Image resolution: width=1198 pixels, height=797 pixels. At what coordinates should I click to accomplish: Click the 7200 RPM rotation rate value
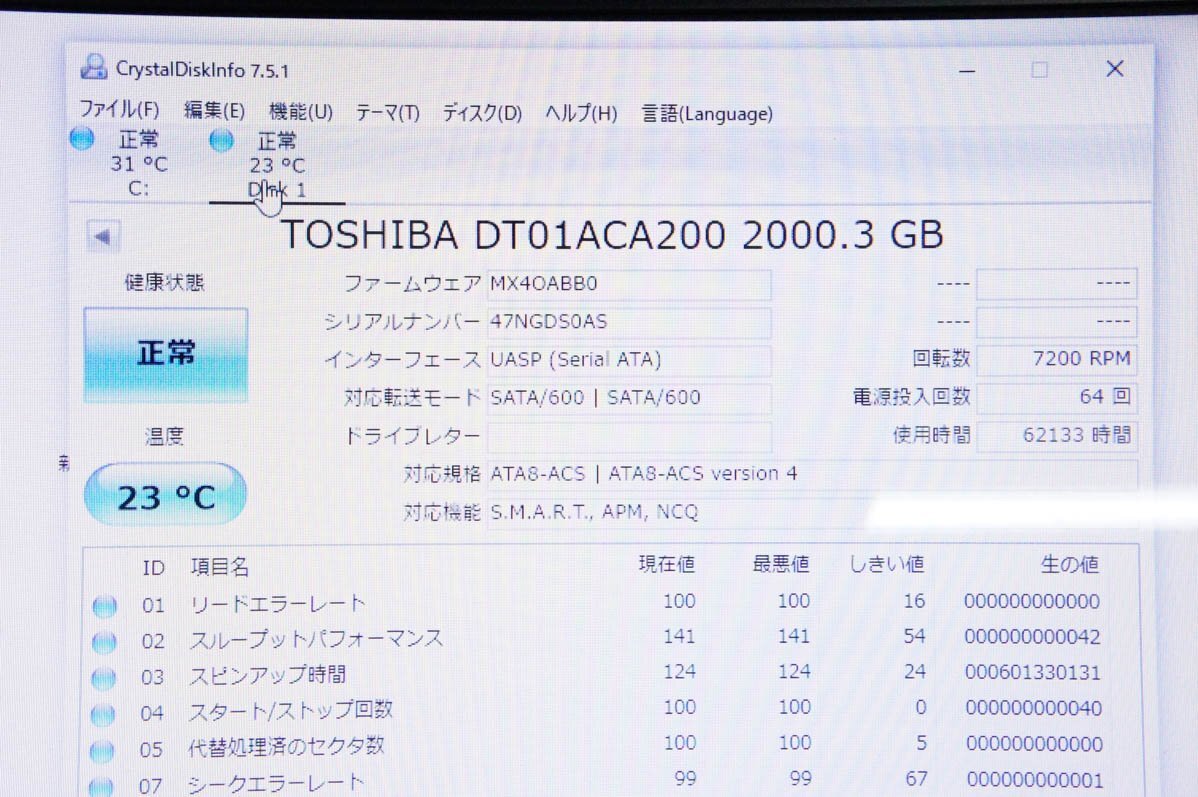1057,359
